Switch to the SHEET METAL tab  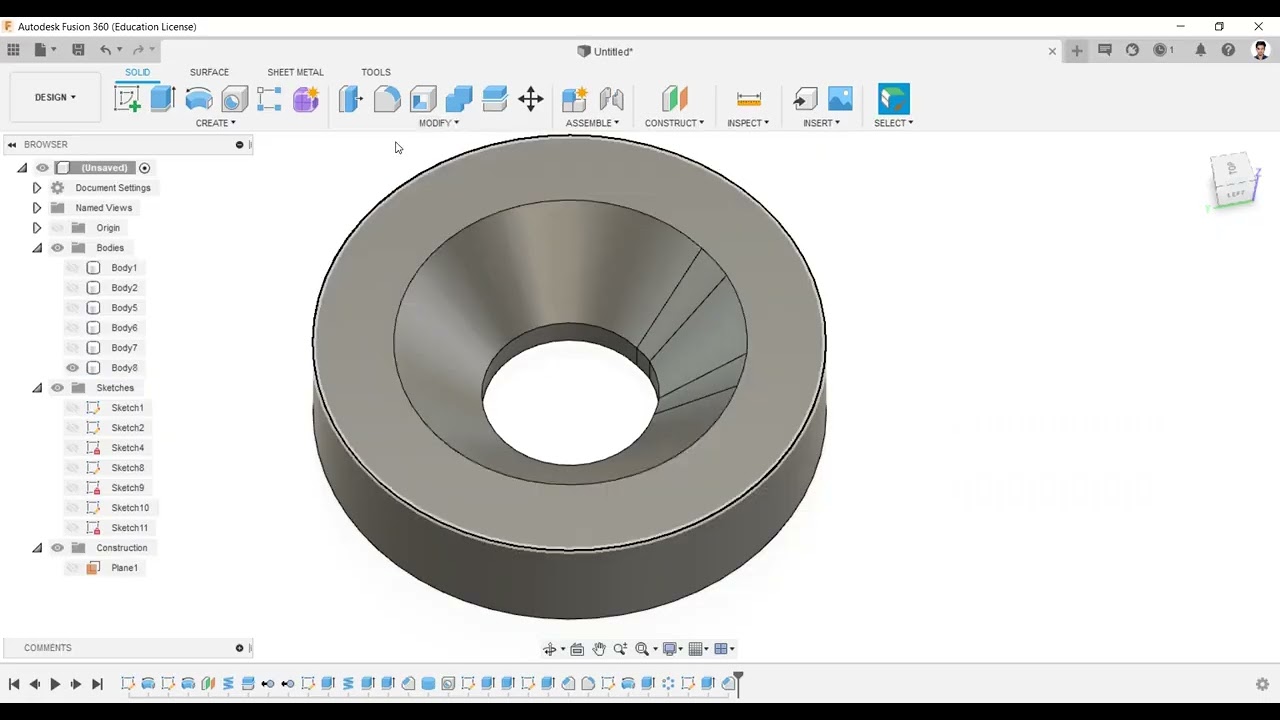(x=295, y=72)
